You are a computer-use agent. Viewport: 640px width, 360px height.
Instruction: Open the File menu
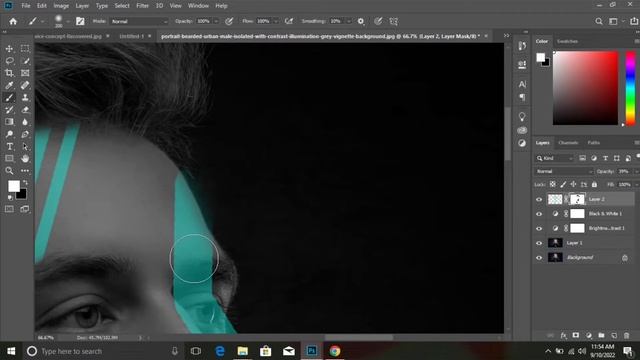pyautogui.click(x=26, y=6)
